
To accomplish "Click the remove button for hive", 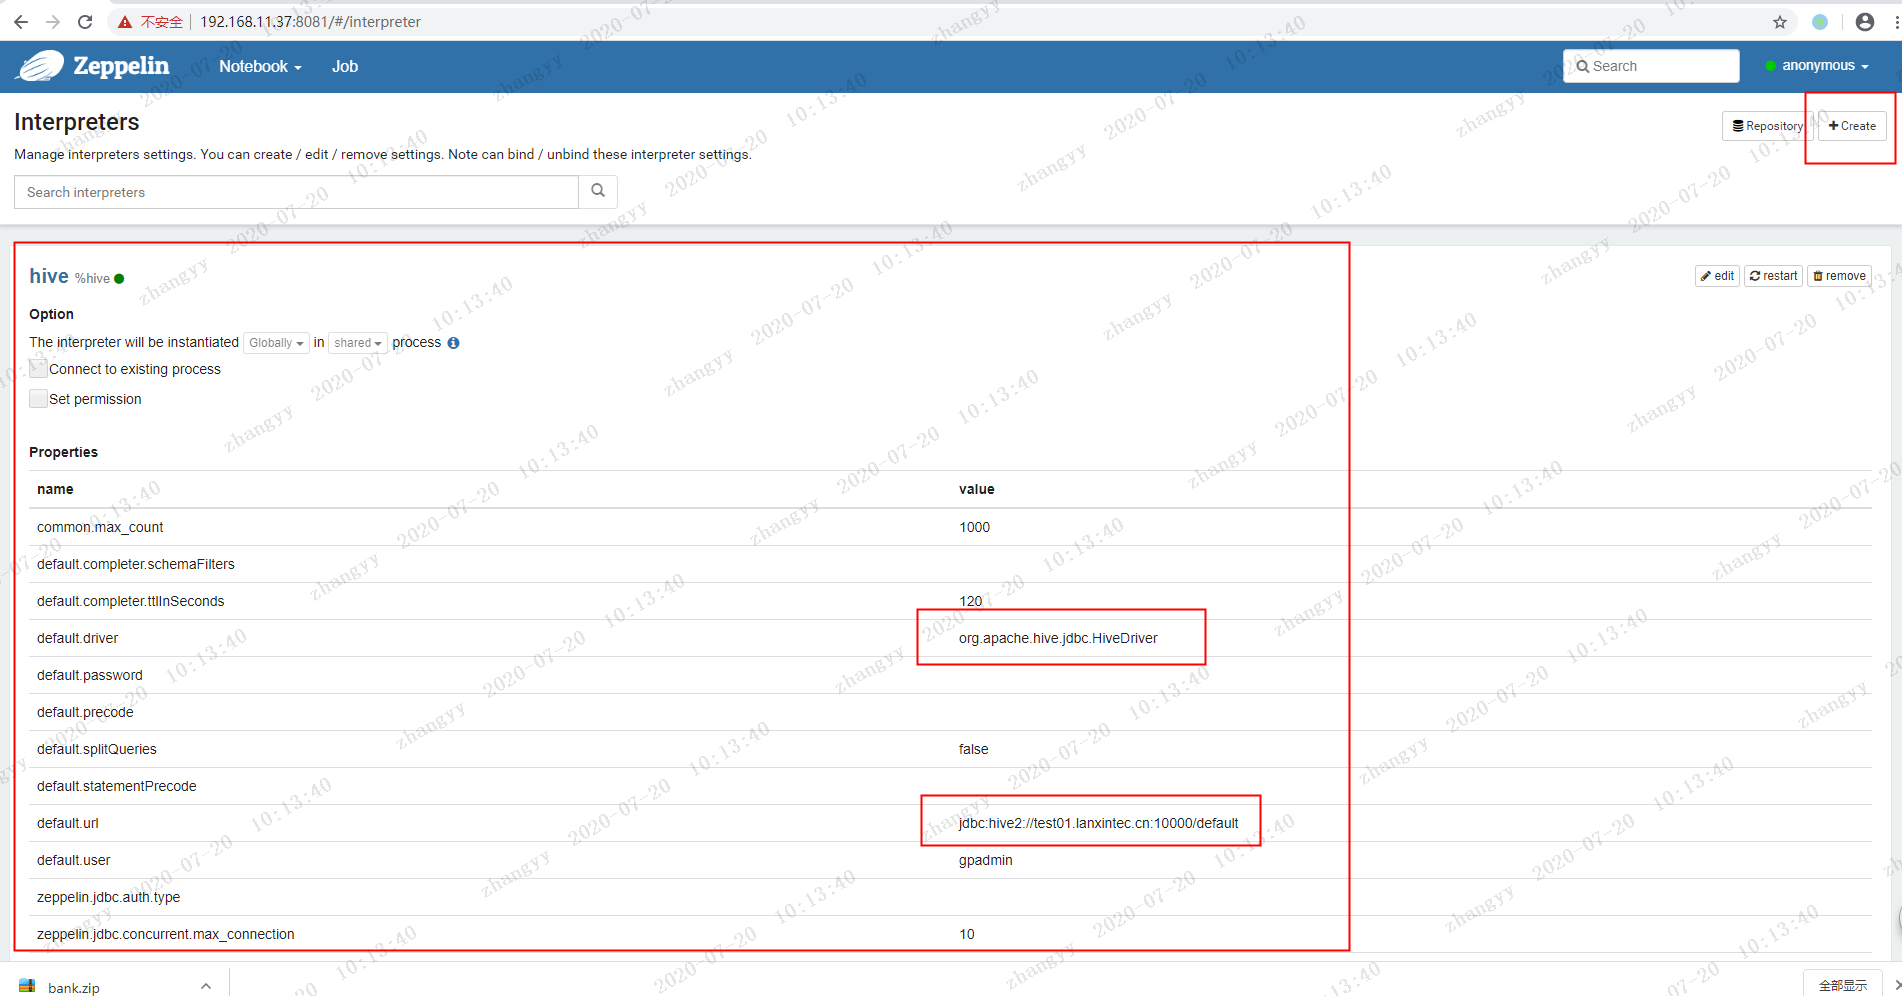I will [1839, 276].
